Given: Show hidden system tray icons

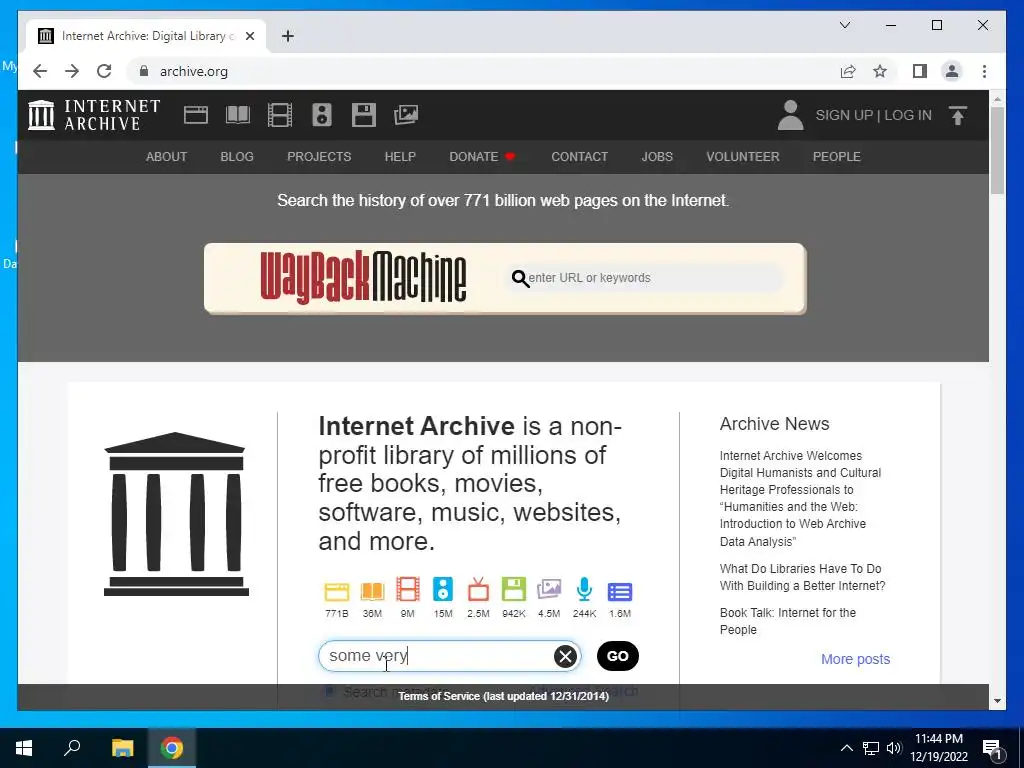Looking at the screenshot, I should click(x=846, y=748).
